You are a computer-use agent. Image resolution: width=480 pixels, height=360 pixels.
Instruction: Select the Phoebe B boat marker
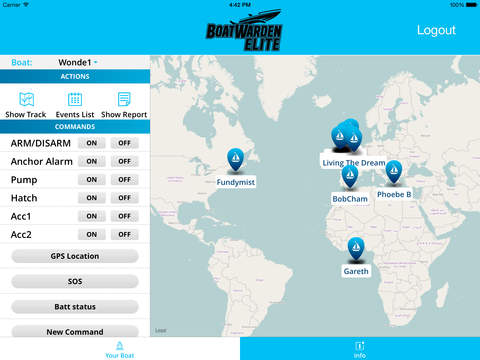394,172
